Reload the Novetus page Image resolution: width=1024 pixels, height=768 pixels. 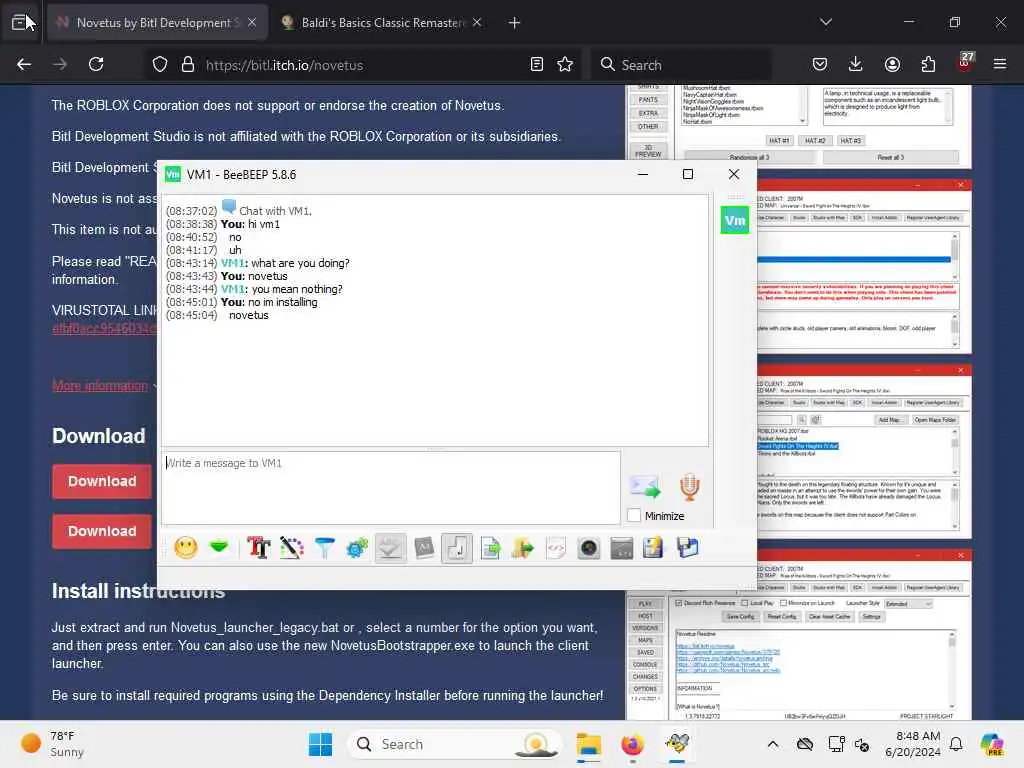(96, 64)
